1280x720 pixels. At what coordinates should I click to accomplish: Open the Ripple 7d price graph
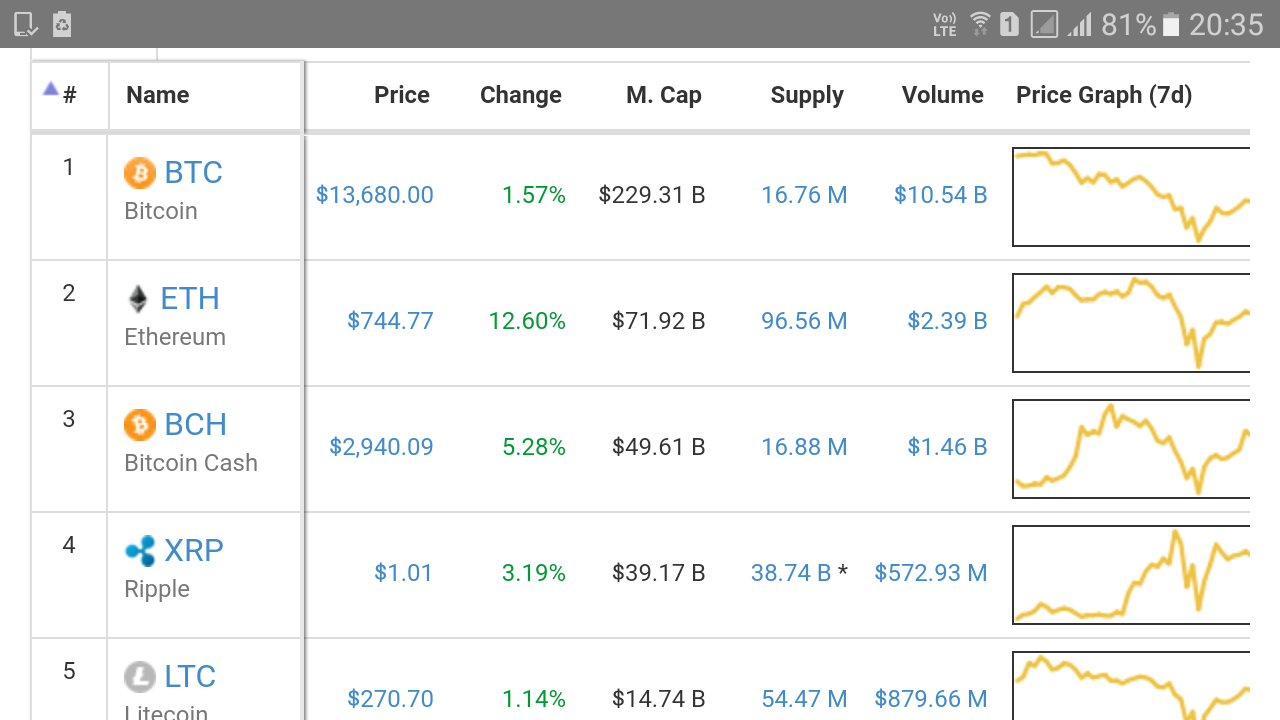(1131, 575)
